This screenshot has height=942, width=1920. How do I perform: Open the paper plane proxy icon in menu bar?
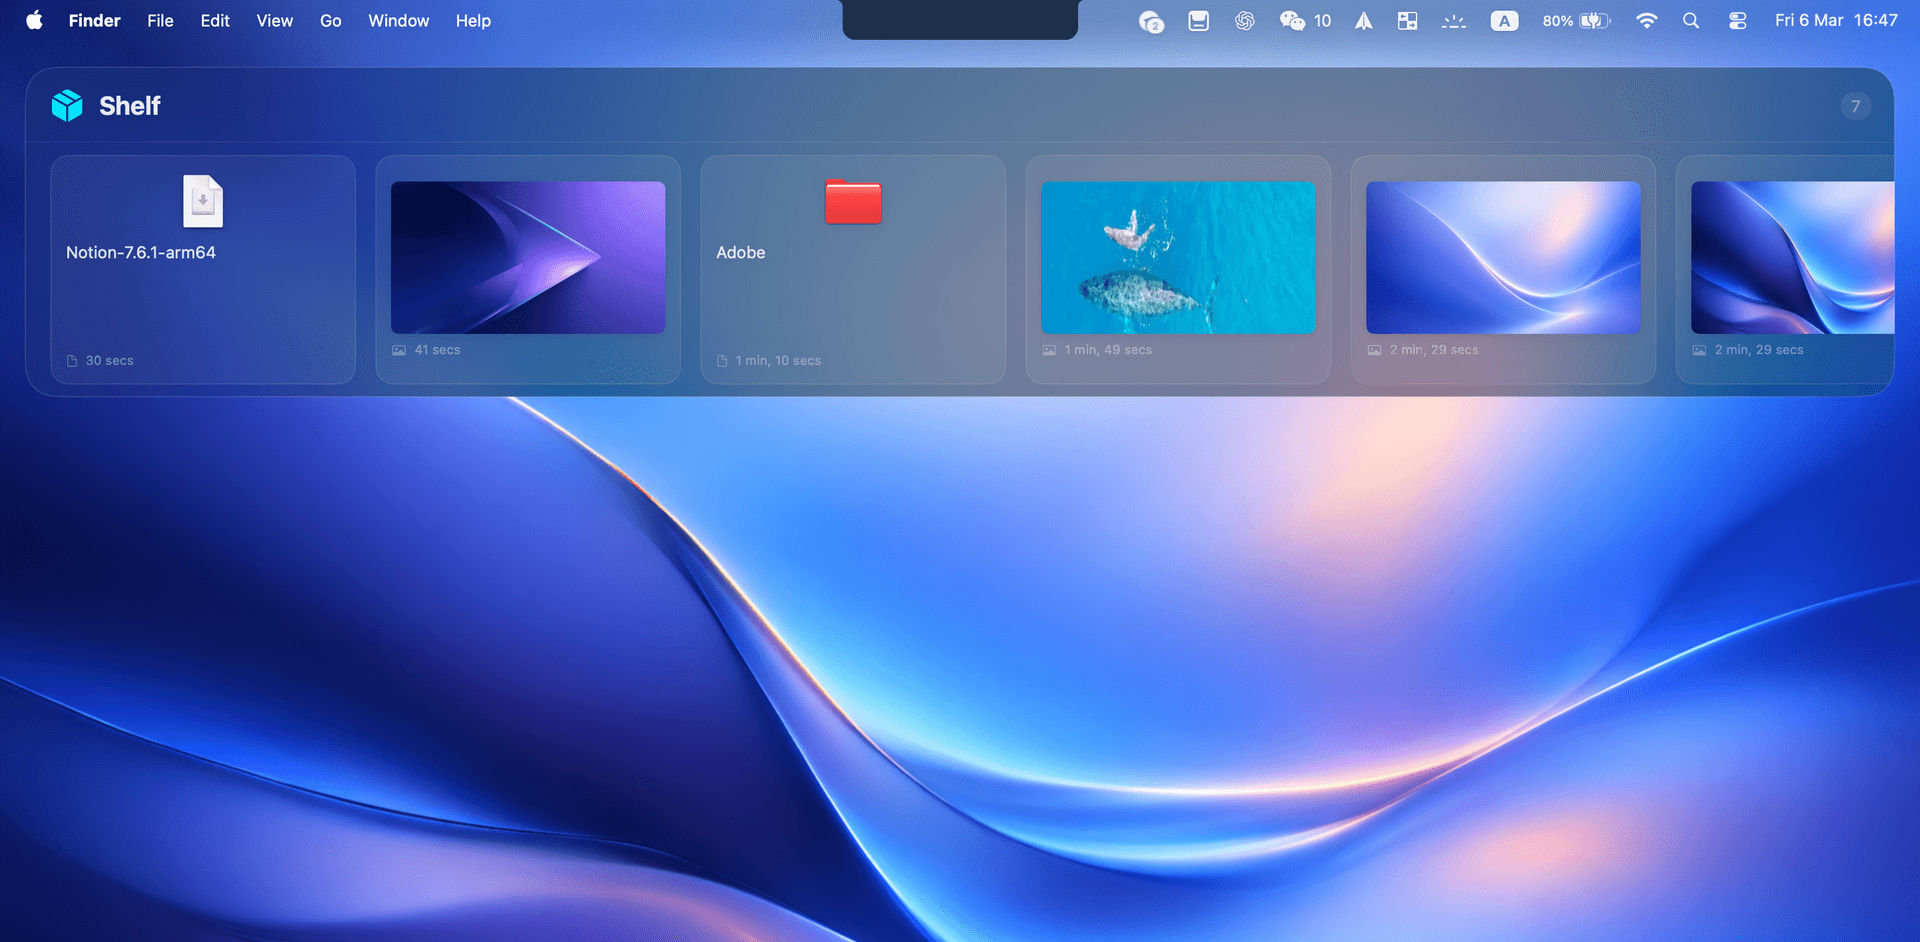[1364, 20]
